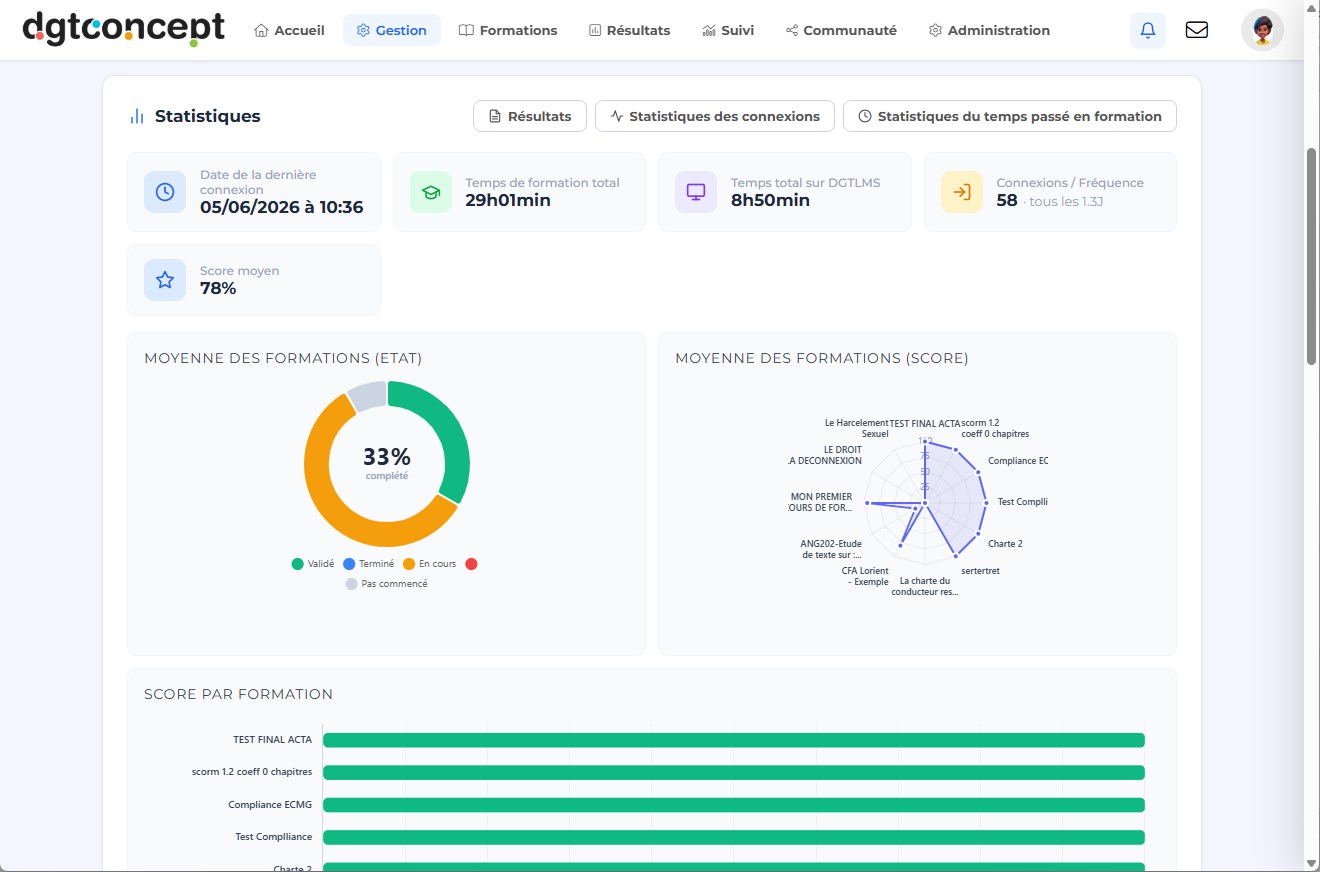Click the scrollbar down arrow
This screenshot has height=872, width=1320.
coord(1311,862)
